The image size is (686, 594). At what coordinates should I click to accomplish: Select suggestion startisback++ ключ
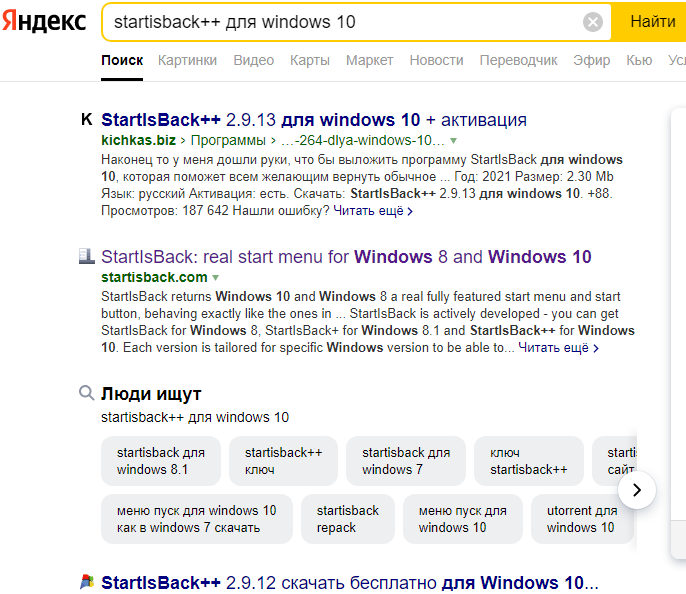pos(283,461)
